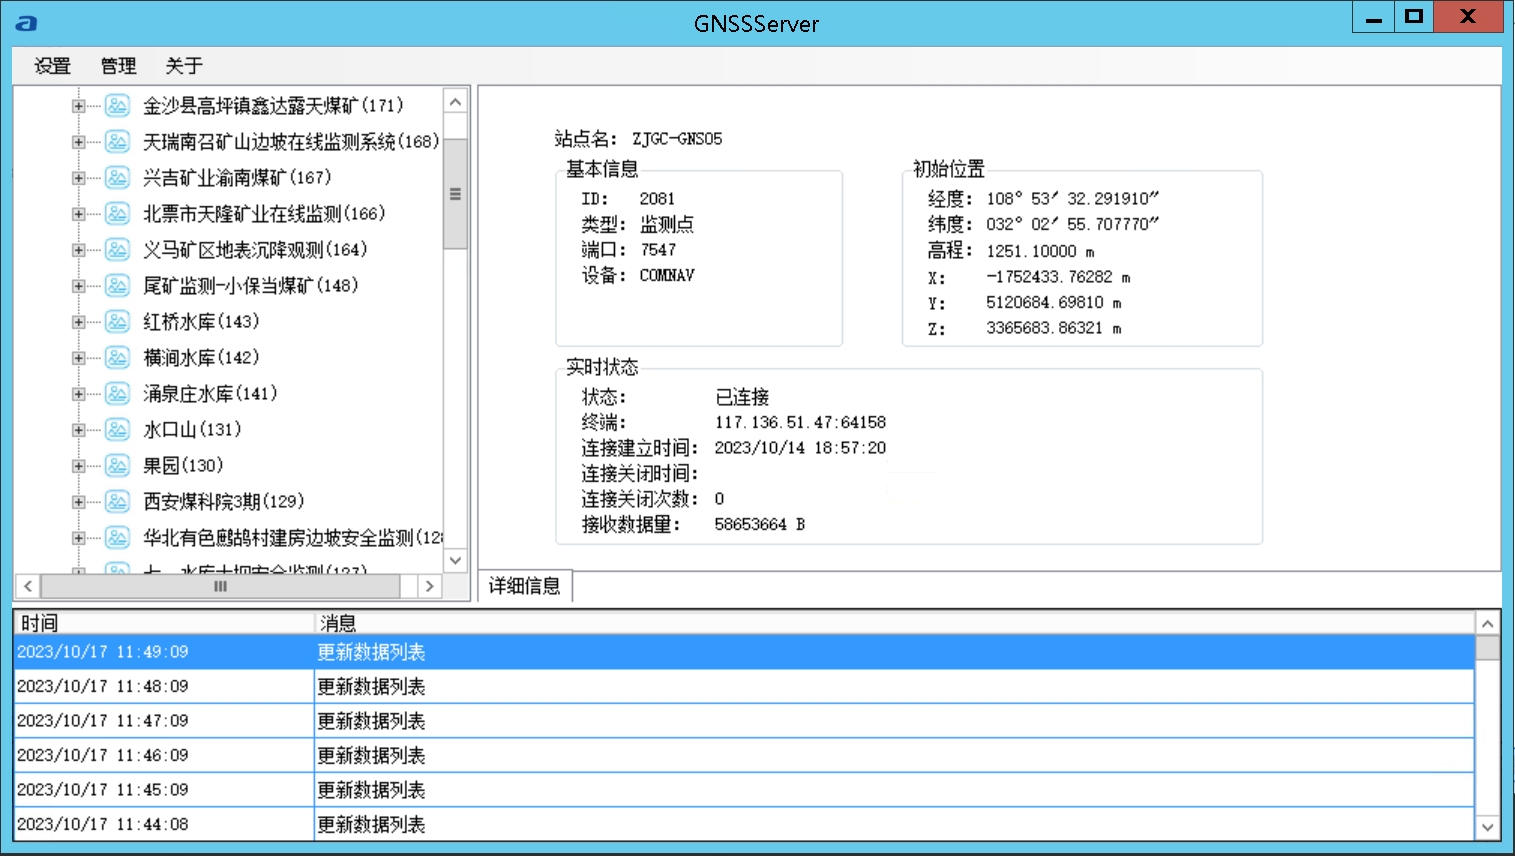Select tree item 果园(130)
This screenshot has height=856, width=1515.
pos(183,465)
